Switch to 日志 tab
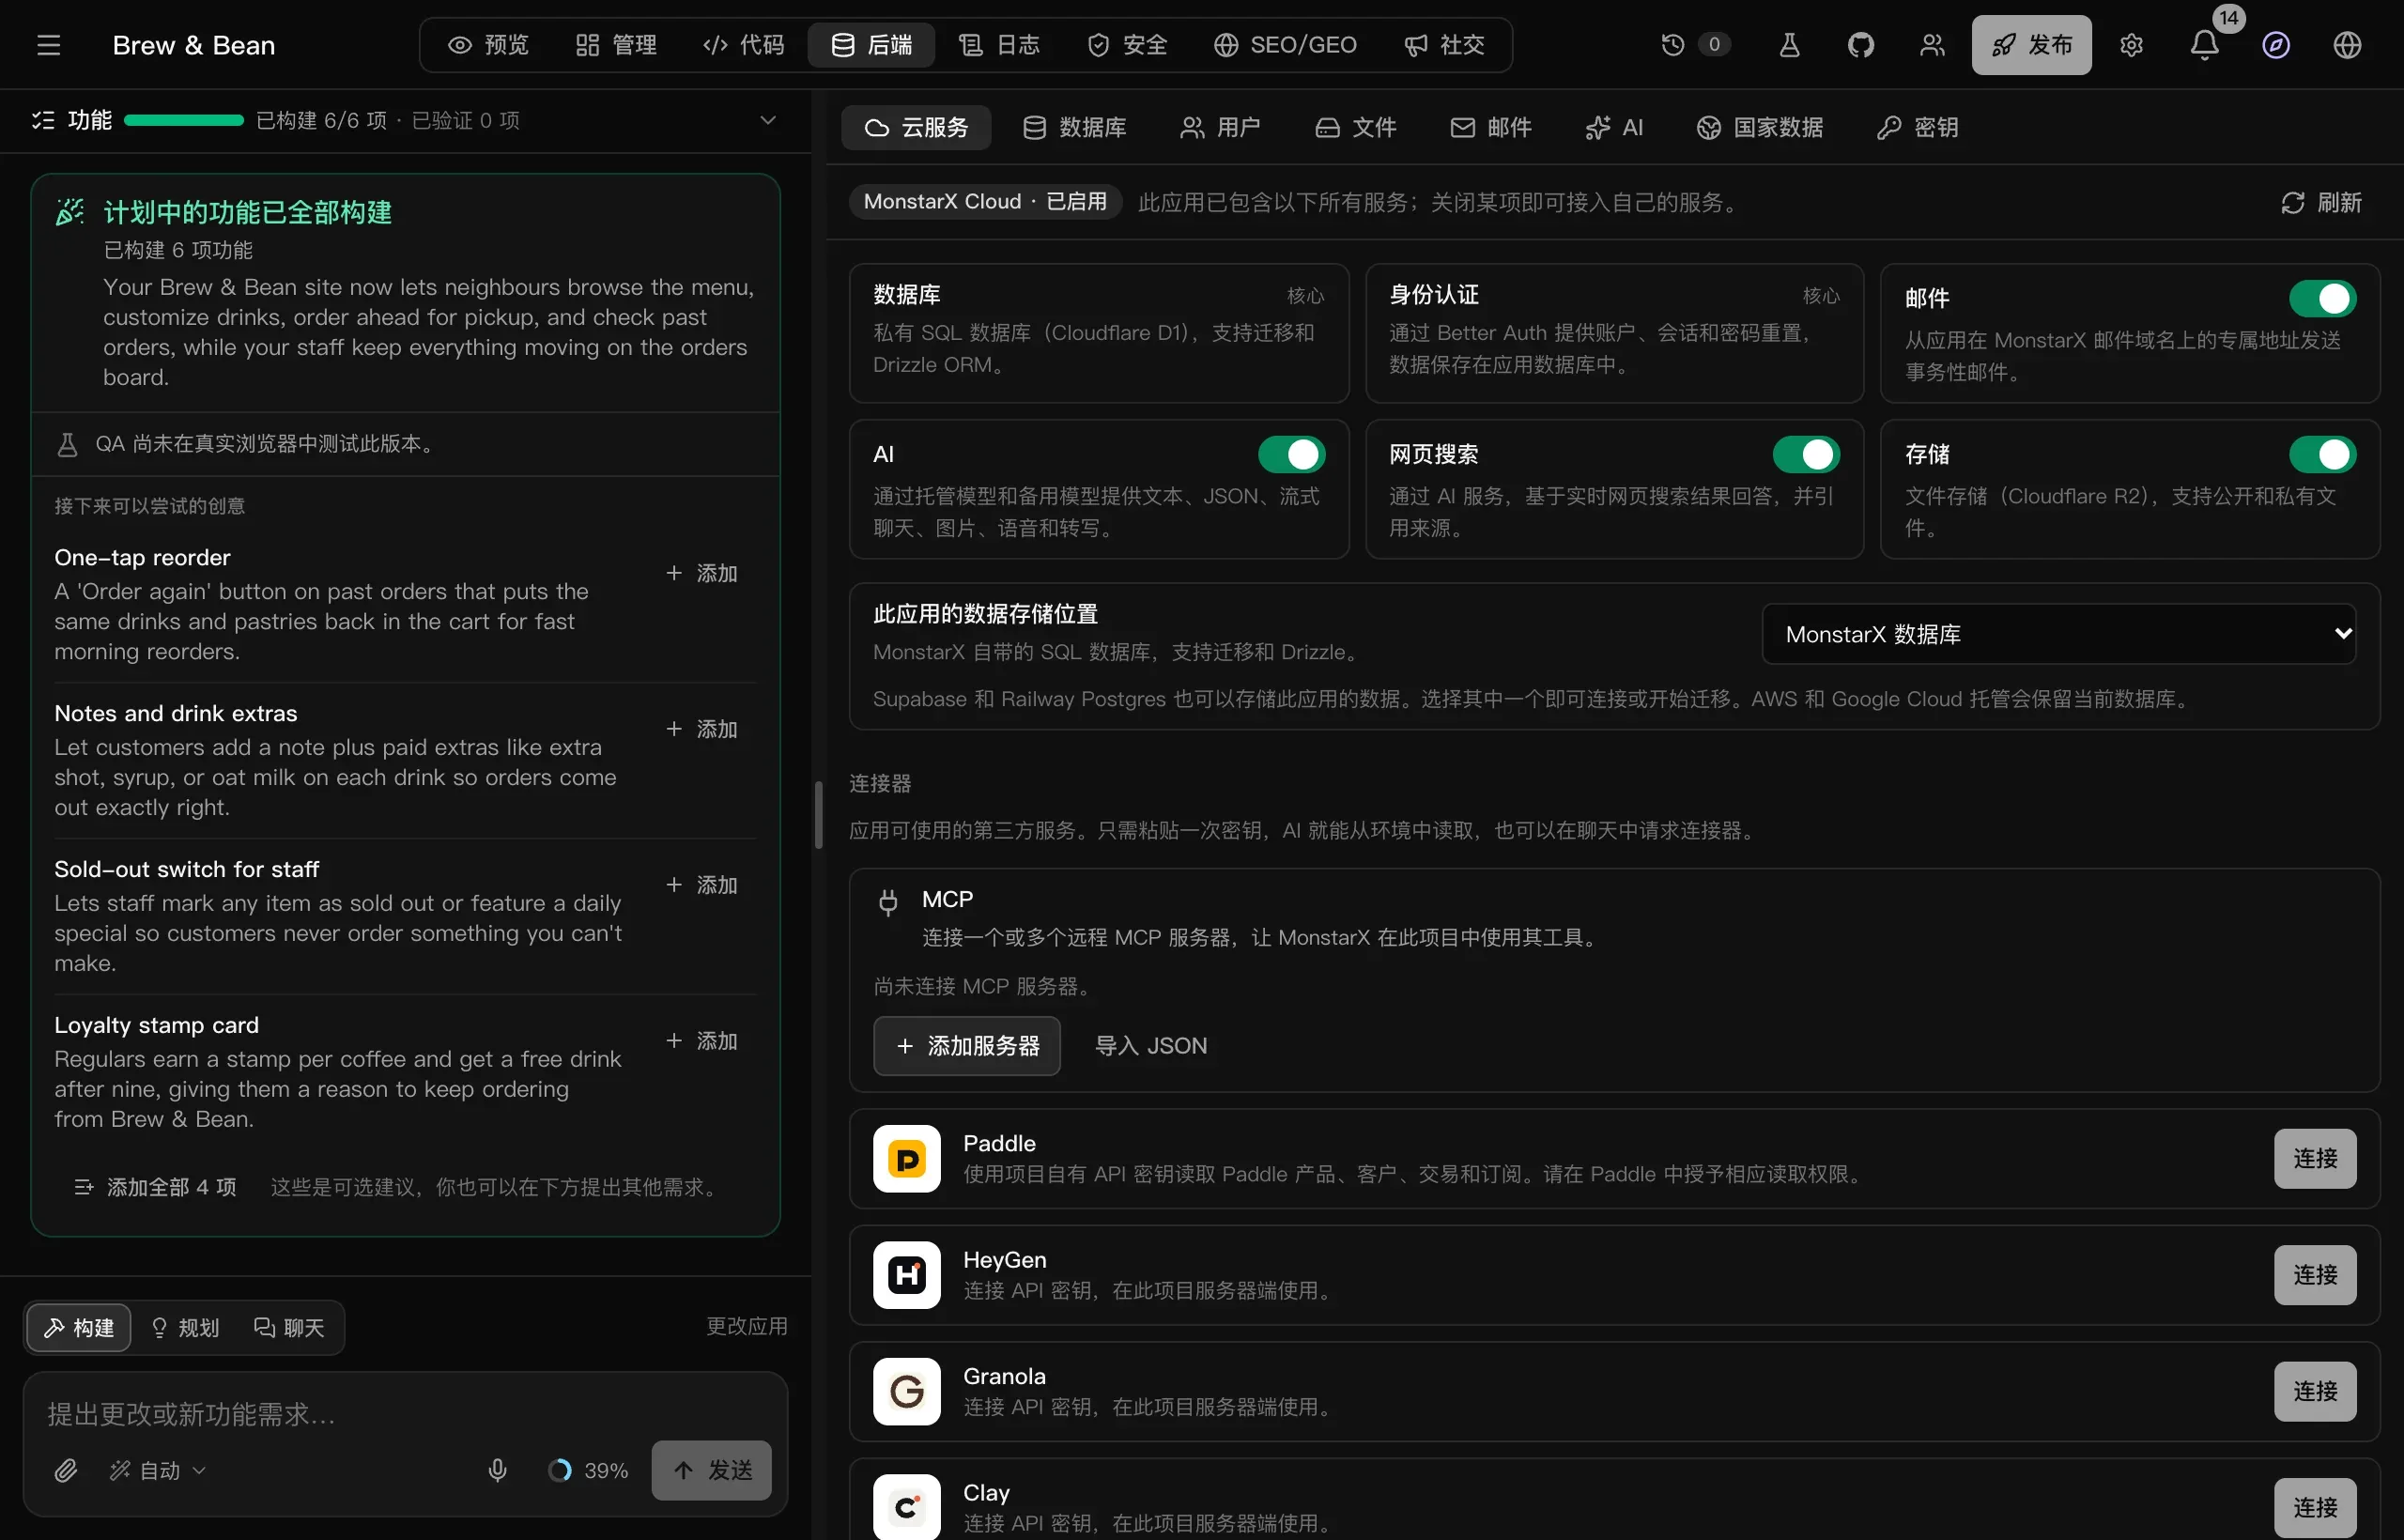This screenshot has width=2404, height=1540. coord(999,45)
